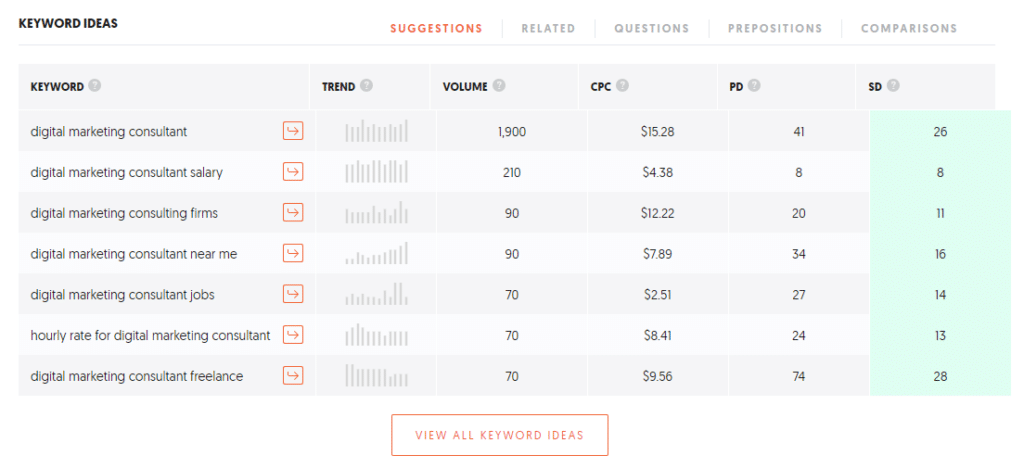Open arrow icon for digital marketing consultant salary
This screenshot has height=468, width=1024.
pyautogui.click(x=293, y=172)
